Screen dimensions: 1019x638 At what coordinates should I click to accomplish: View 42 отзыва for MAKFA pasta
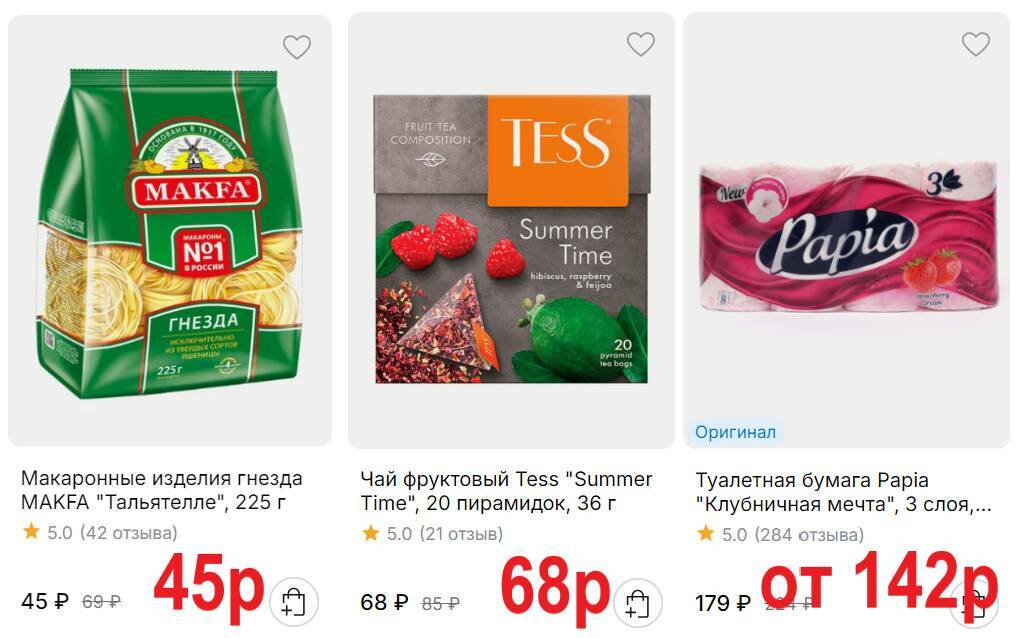pyautogui.click(x=129, y=533)
